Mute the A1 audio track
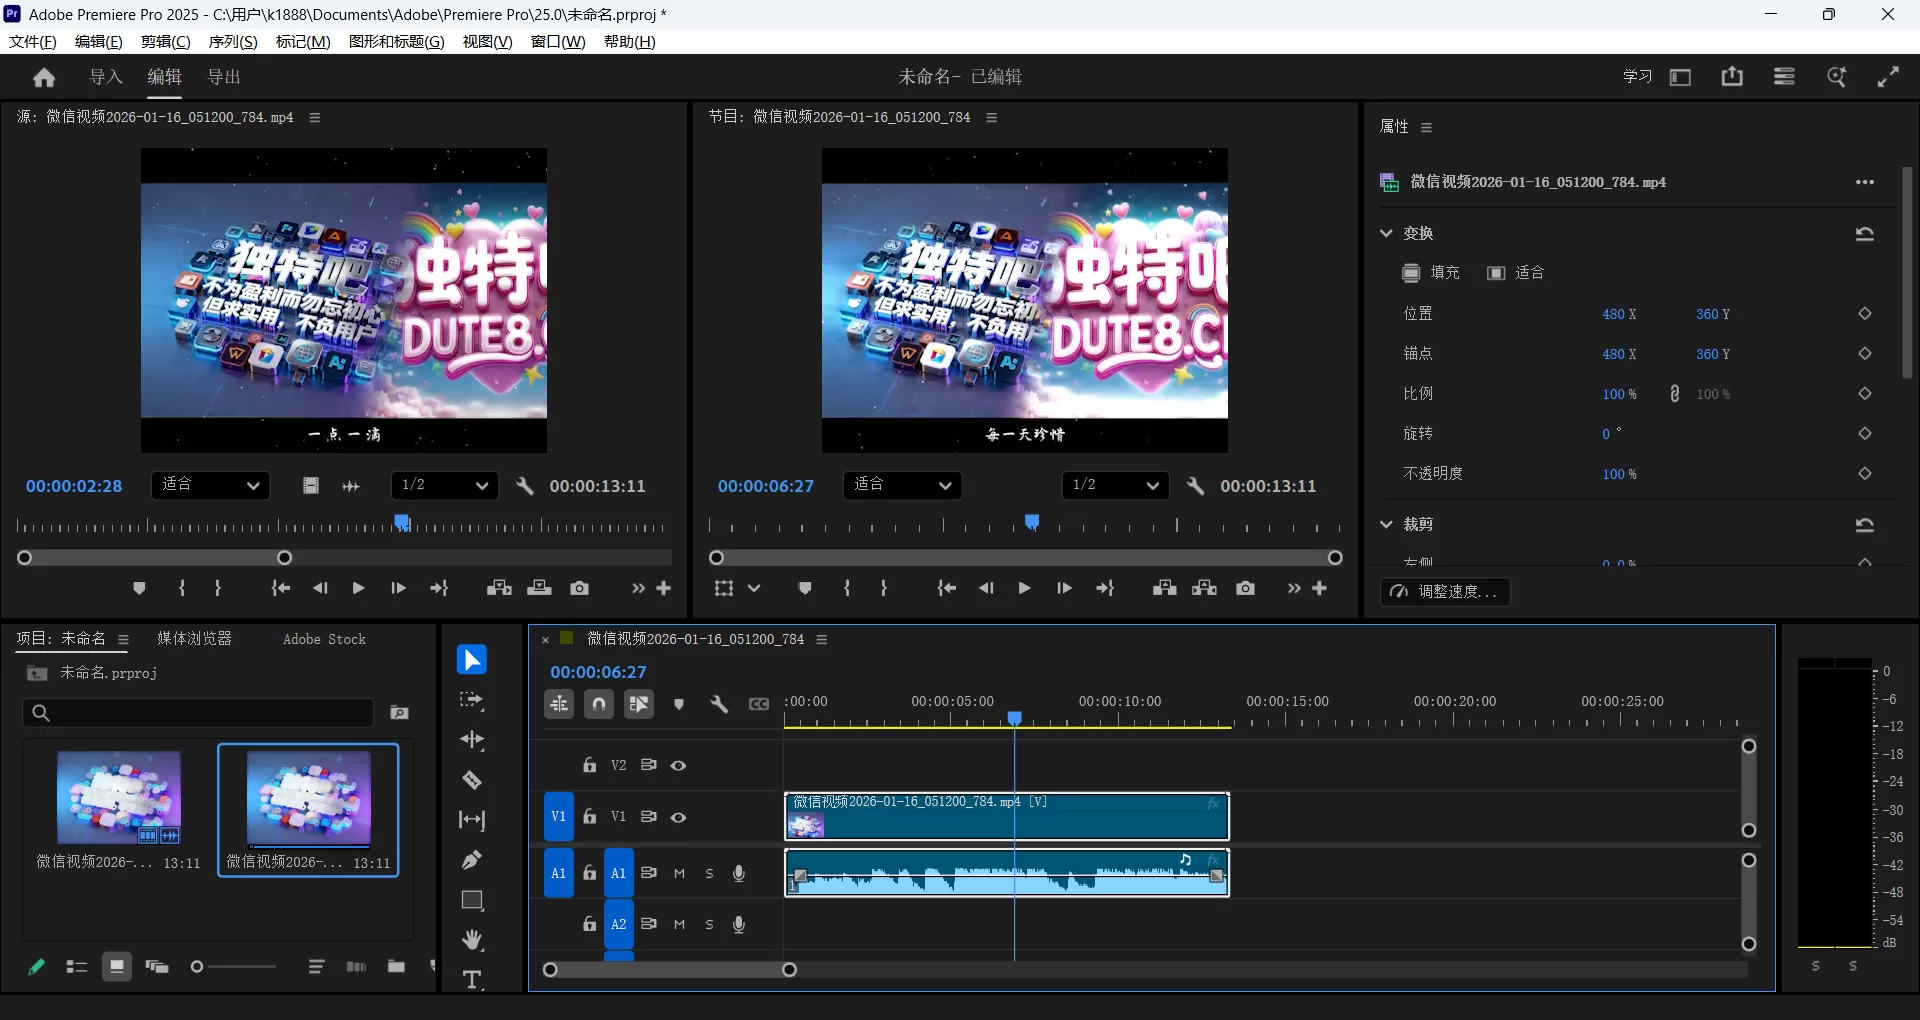This screenshot has height=1020, width=1920. click(679, 872)
